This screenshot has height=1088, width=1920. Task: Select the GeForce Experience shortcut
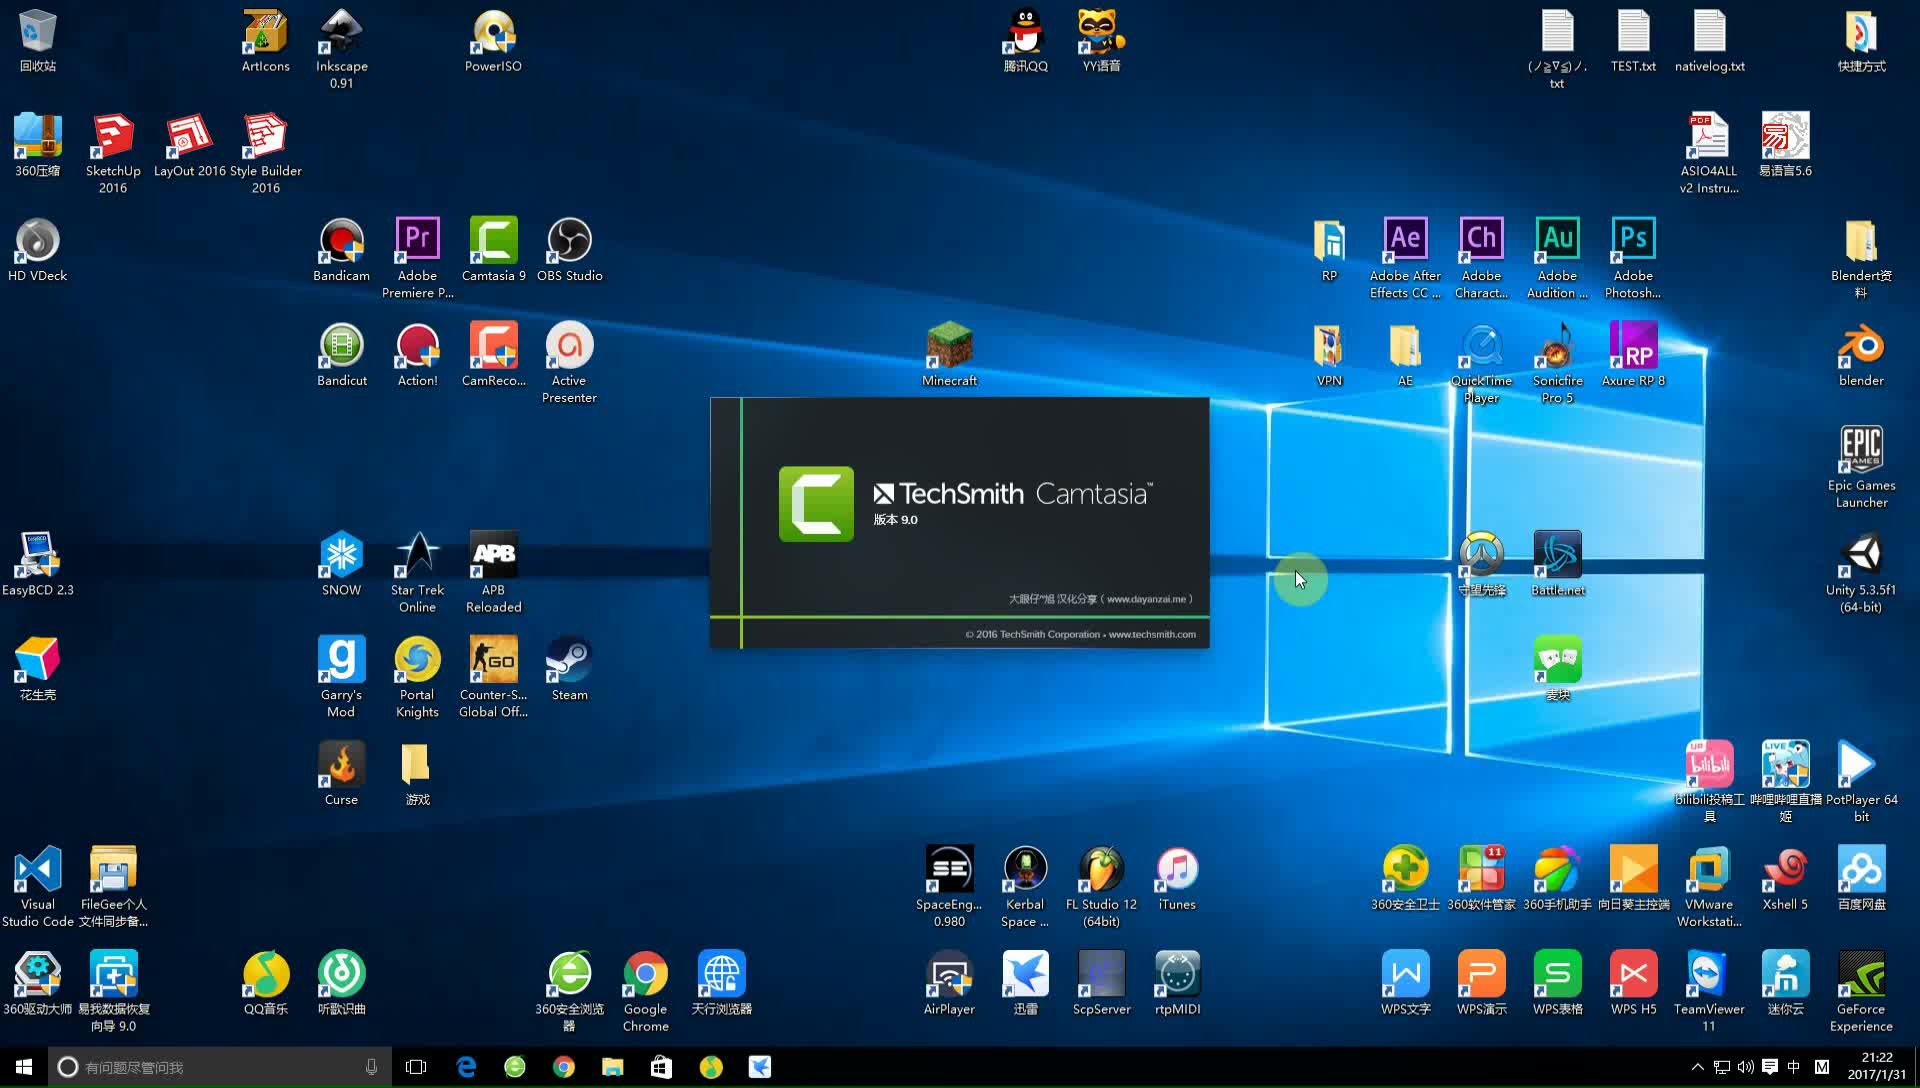(1861, 992)
